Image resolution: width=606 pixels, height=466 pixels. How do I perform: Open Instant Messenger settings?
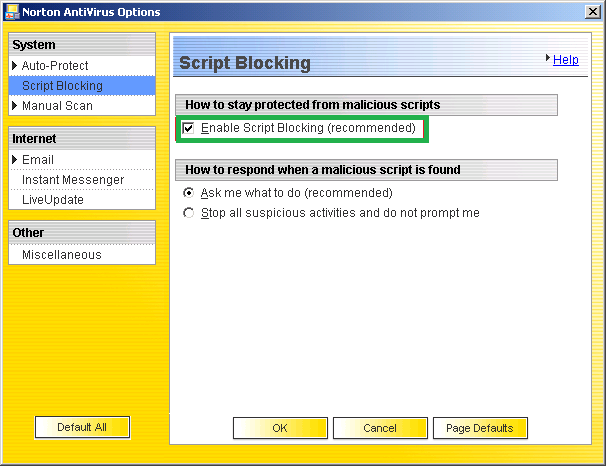[73, 180]
